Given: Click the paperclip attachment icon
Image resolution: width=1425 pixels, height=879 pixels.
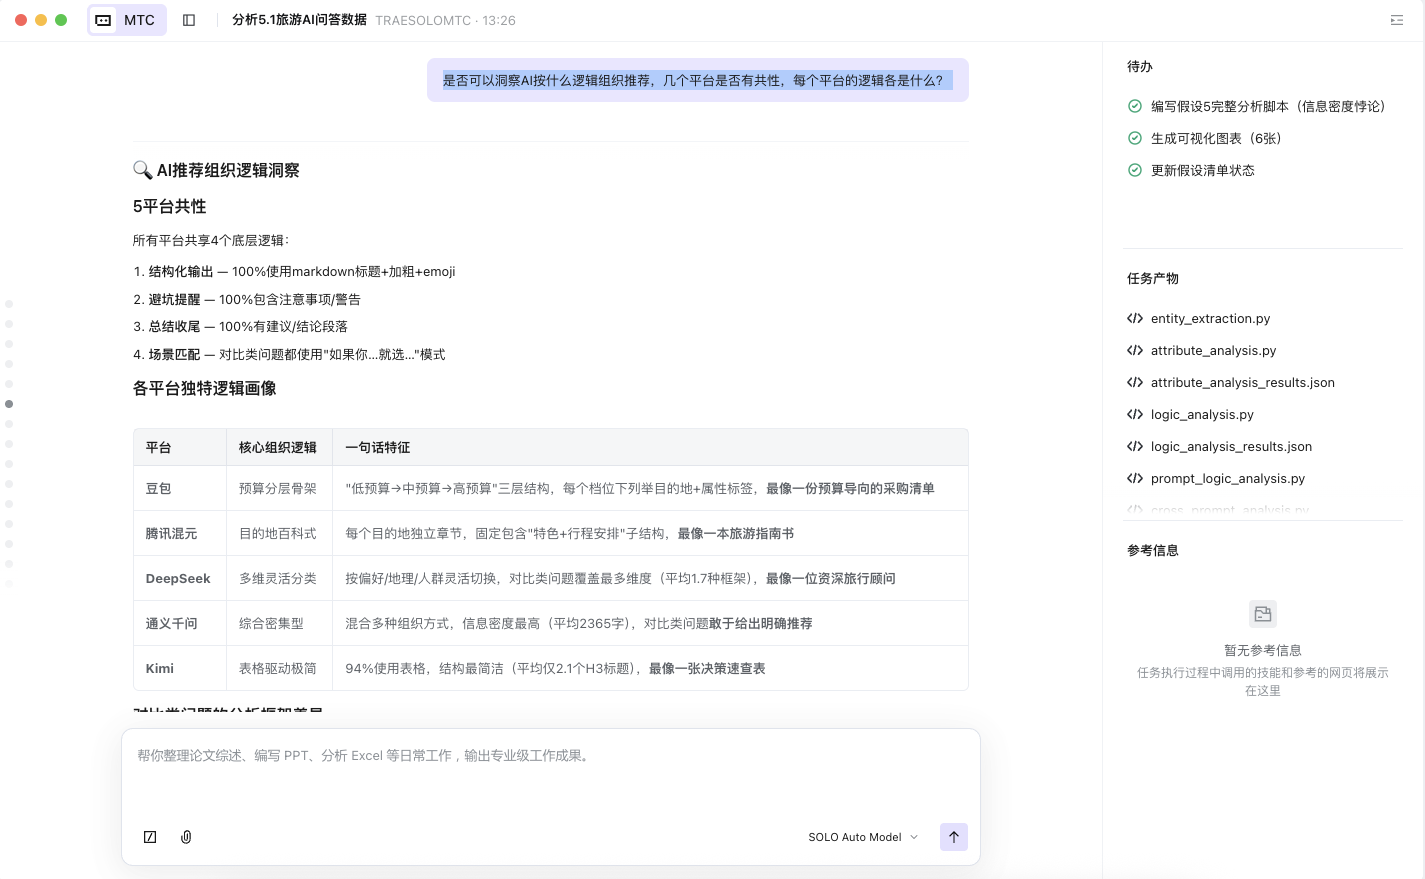Looking at the screenshot, I should coord(186,837).
